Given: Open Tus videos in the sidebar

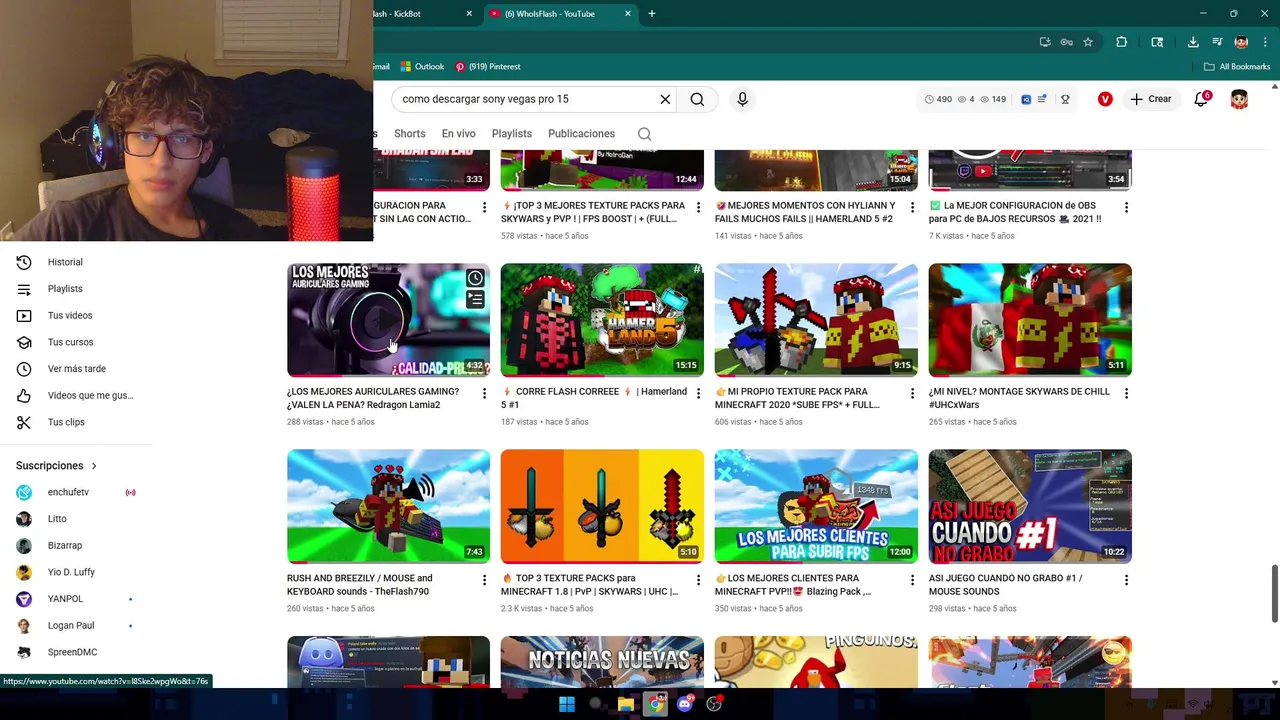Looking at the screenshot, I should click(x=69, y=315).
